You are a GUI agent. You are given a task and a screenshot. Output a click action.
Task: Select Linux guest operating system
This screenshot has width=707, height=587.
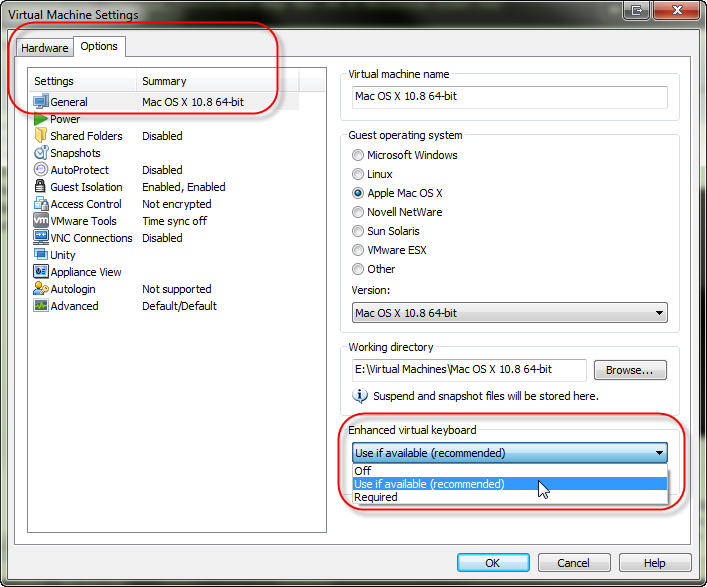point(358,174)
